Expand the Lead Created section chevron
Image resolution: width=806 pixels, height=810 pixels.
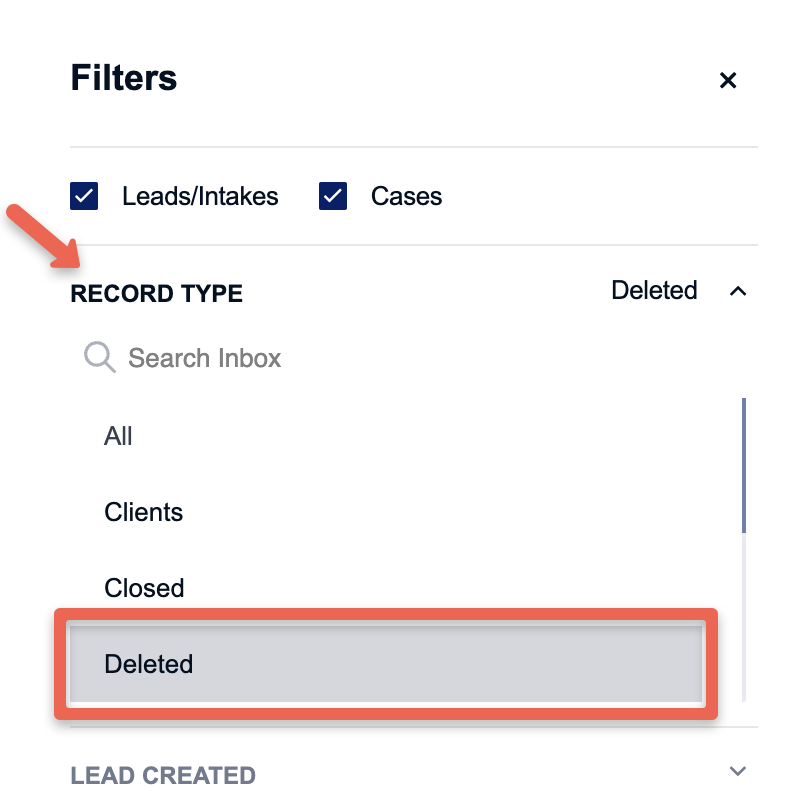tap(738, 771)
